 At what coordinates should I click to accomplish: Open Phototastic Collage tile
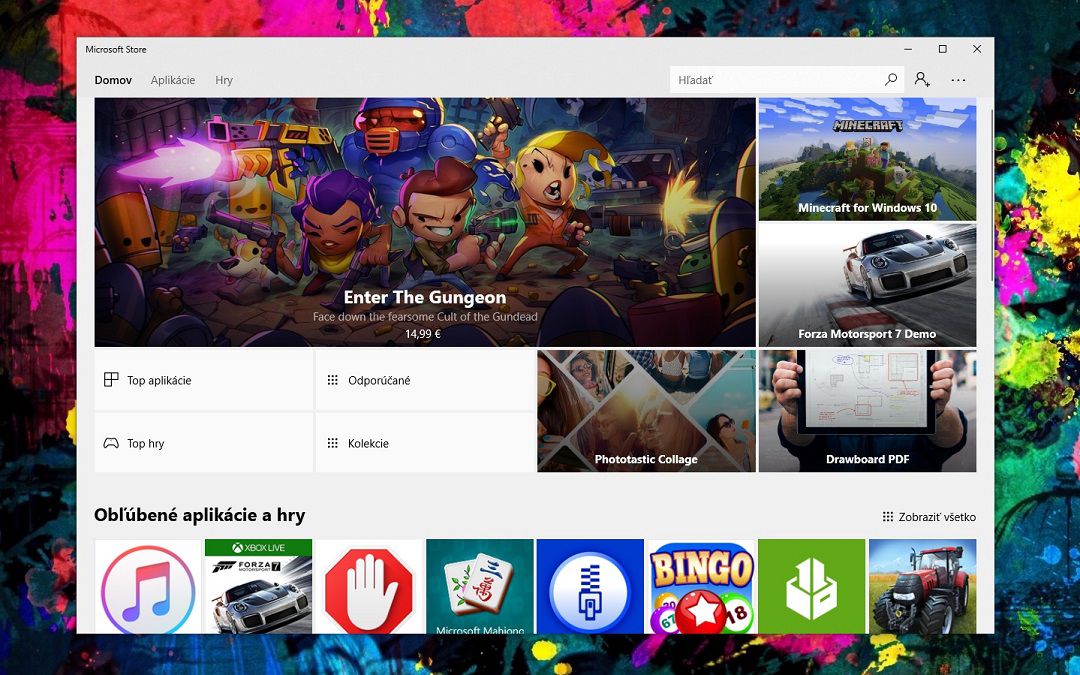(646, 411)
